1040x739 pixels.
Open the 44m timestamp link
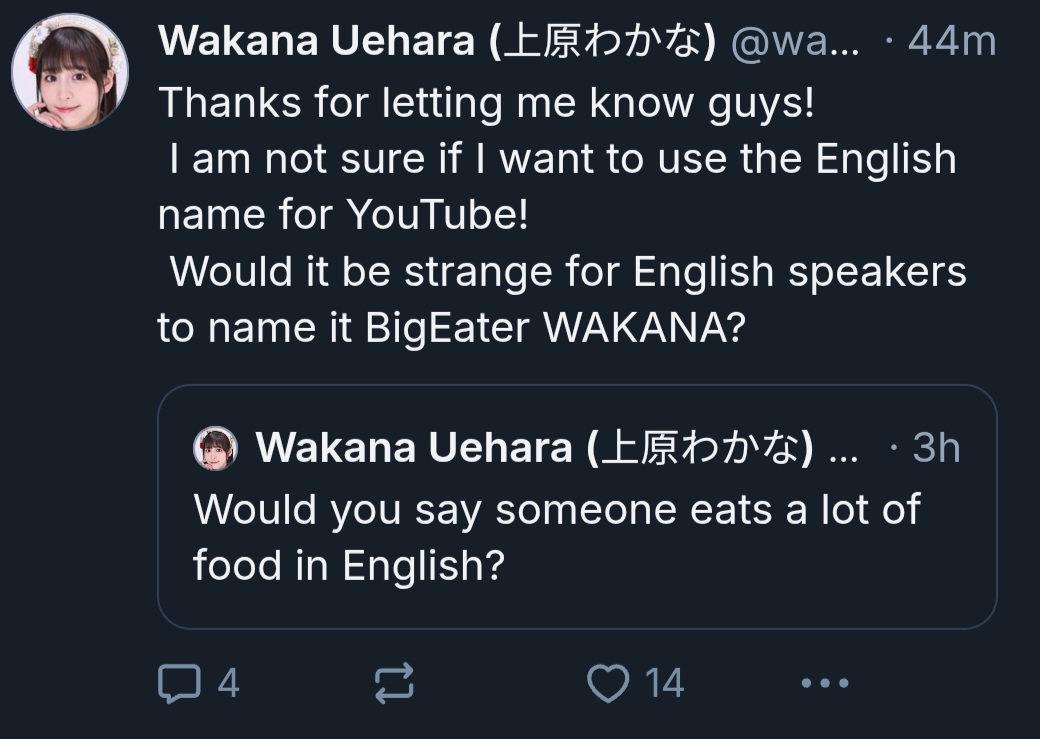click(951, 42)
